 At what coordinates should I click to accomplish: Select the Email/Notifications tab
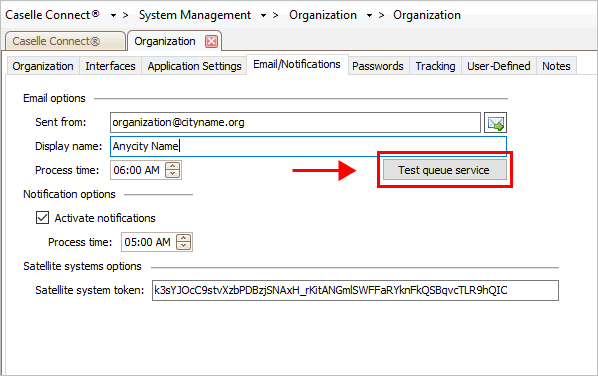point(297,64)
